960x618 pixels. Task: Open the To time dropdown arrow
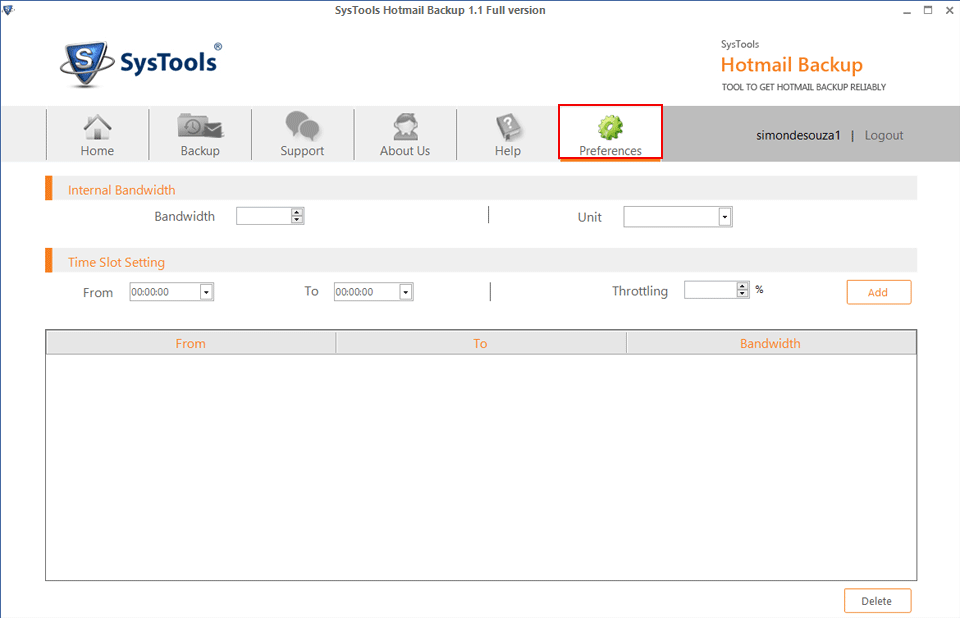pos(405,292)
